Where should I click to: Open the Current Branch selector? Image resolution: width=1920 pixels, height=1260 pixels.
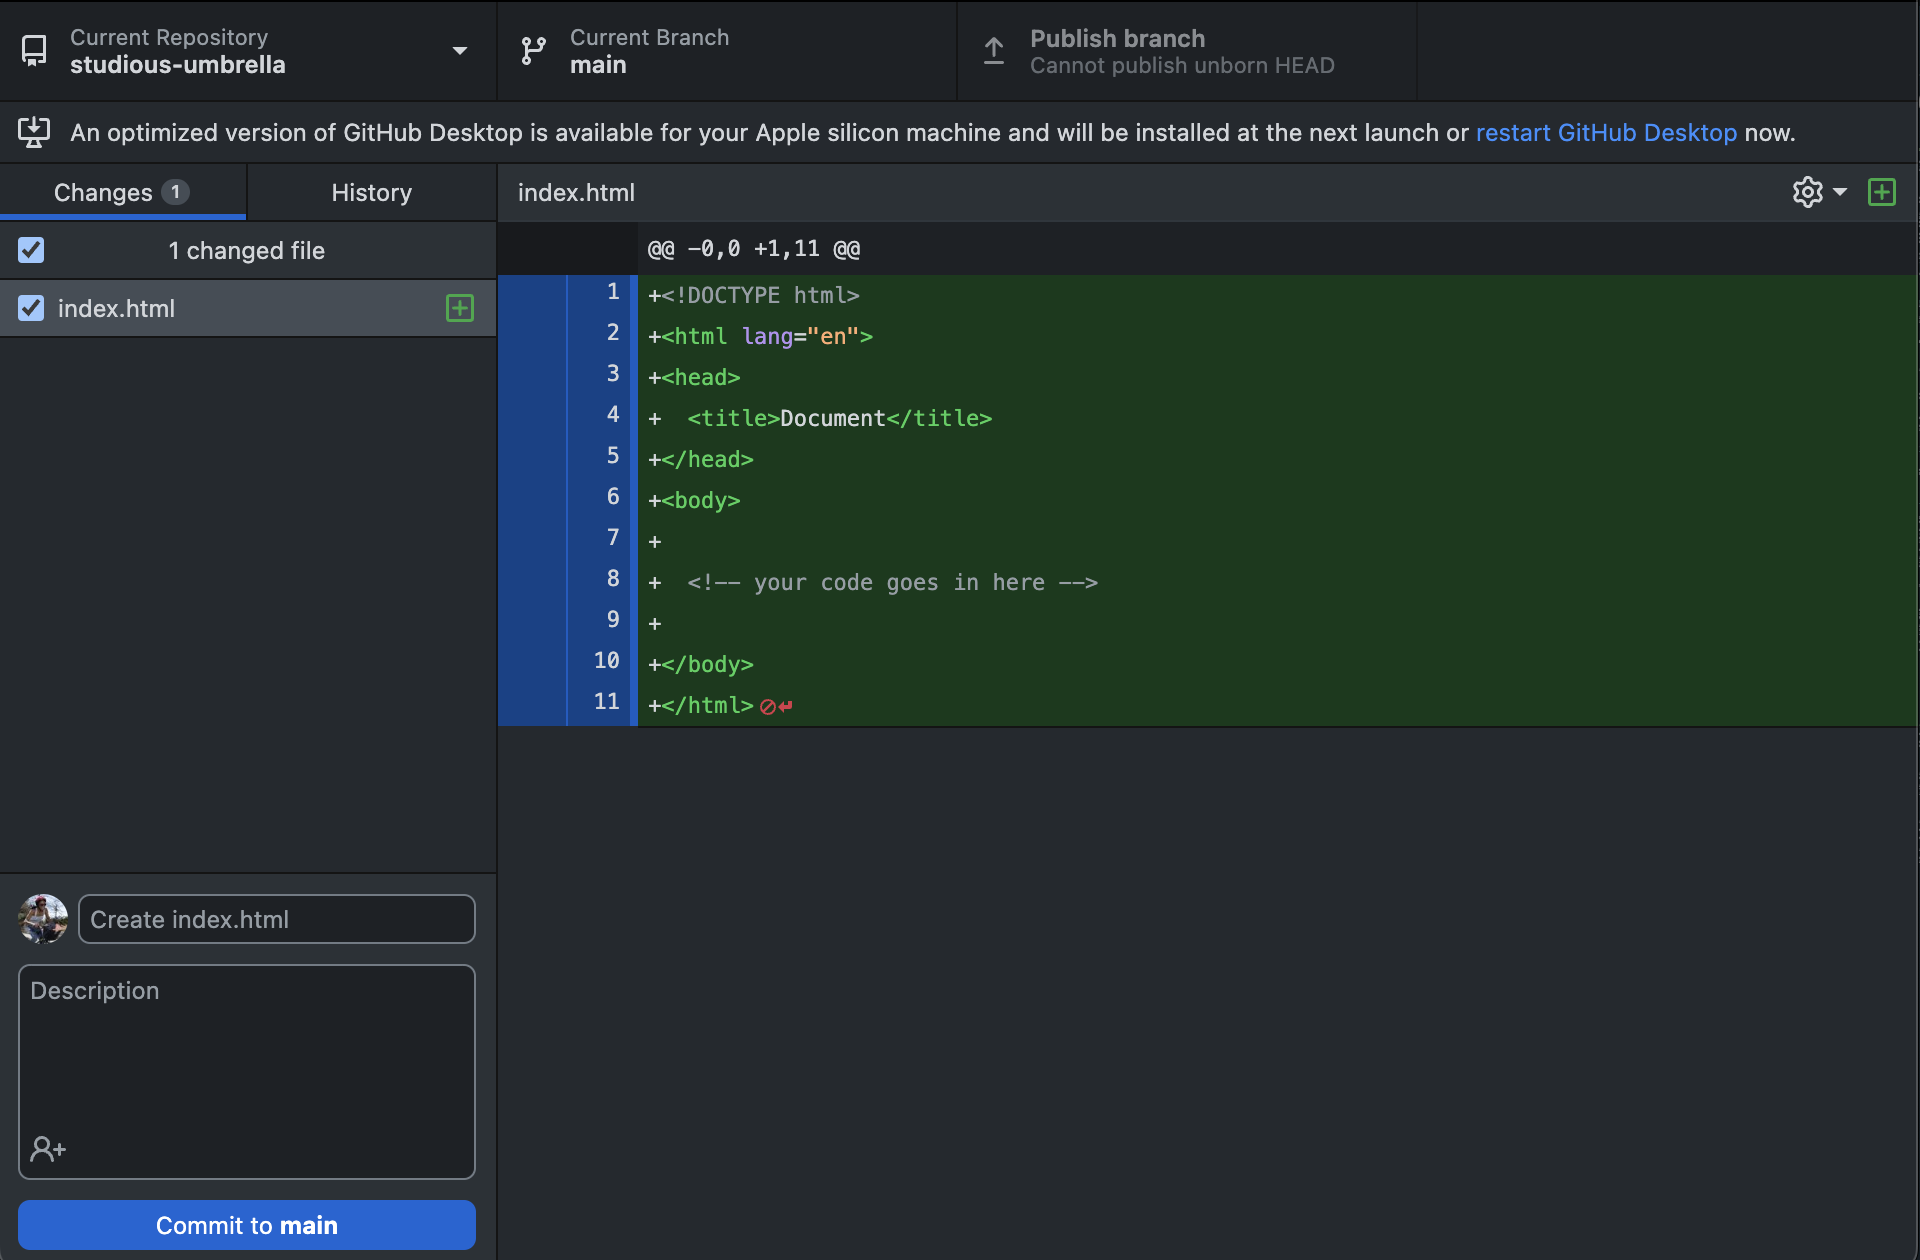coord(727,51)
